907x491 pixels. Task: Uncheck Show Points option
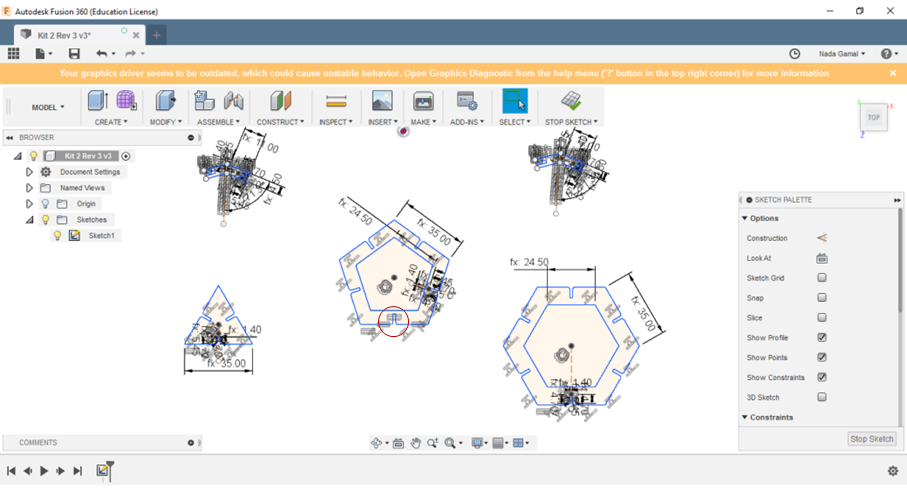[x=822, y=357]
